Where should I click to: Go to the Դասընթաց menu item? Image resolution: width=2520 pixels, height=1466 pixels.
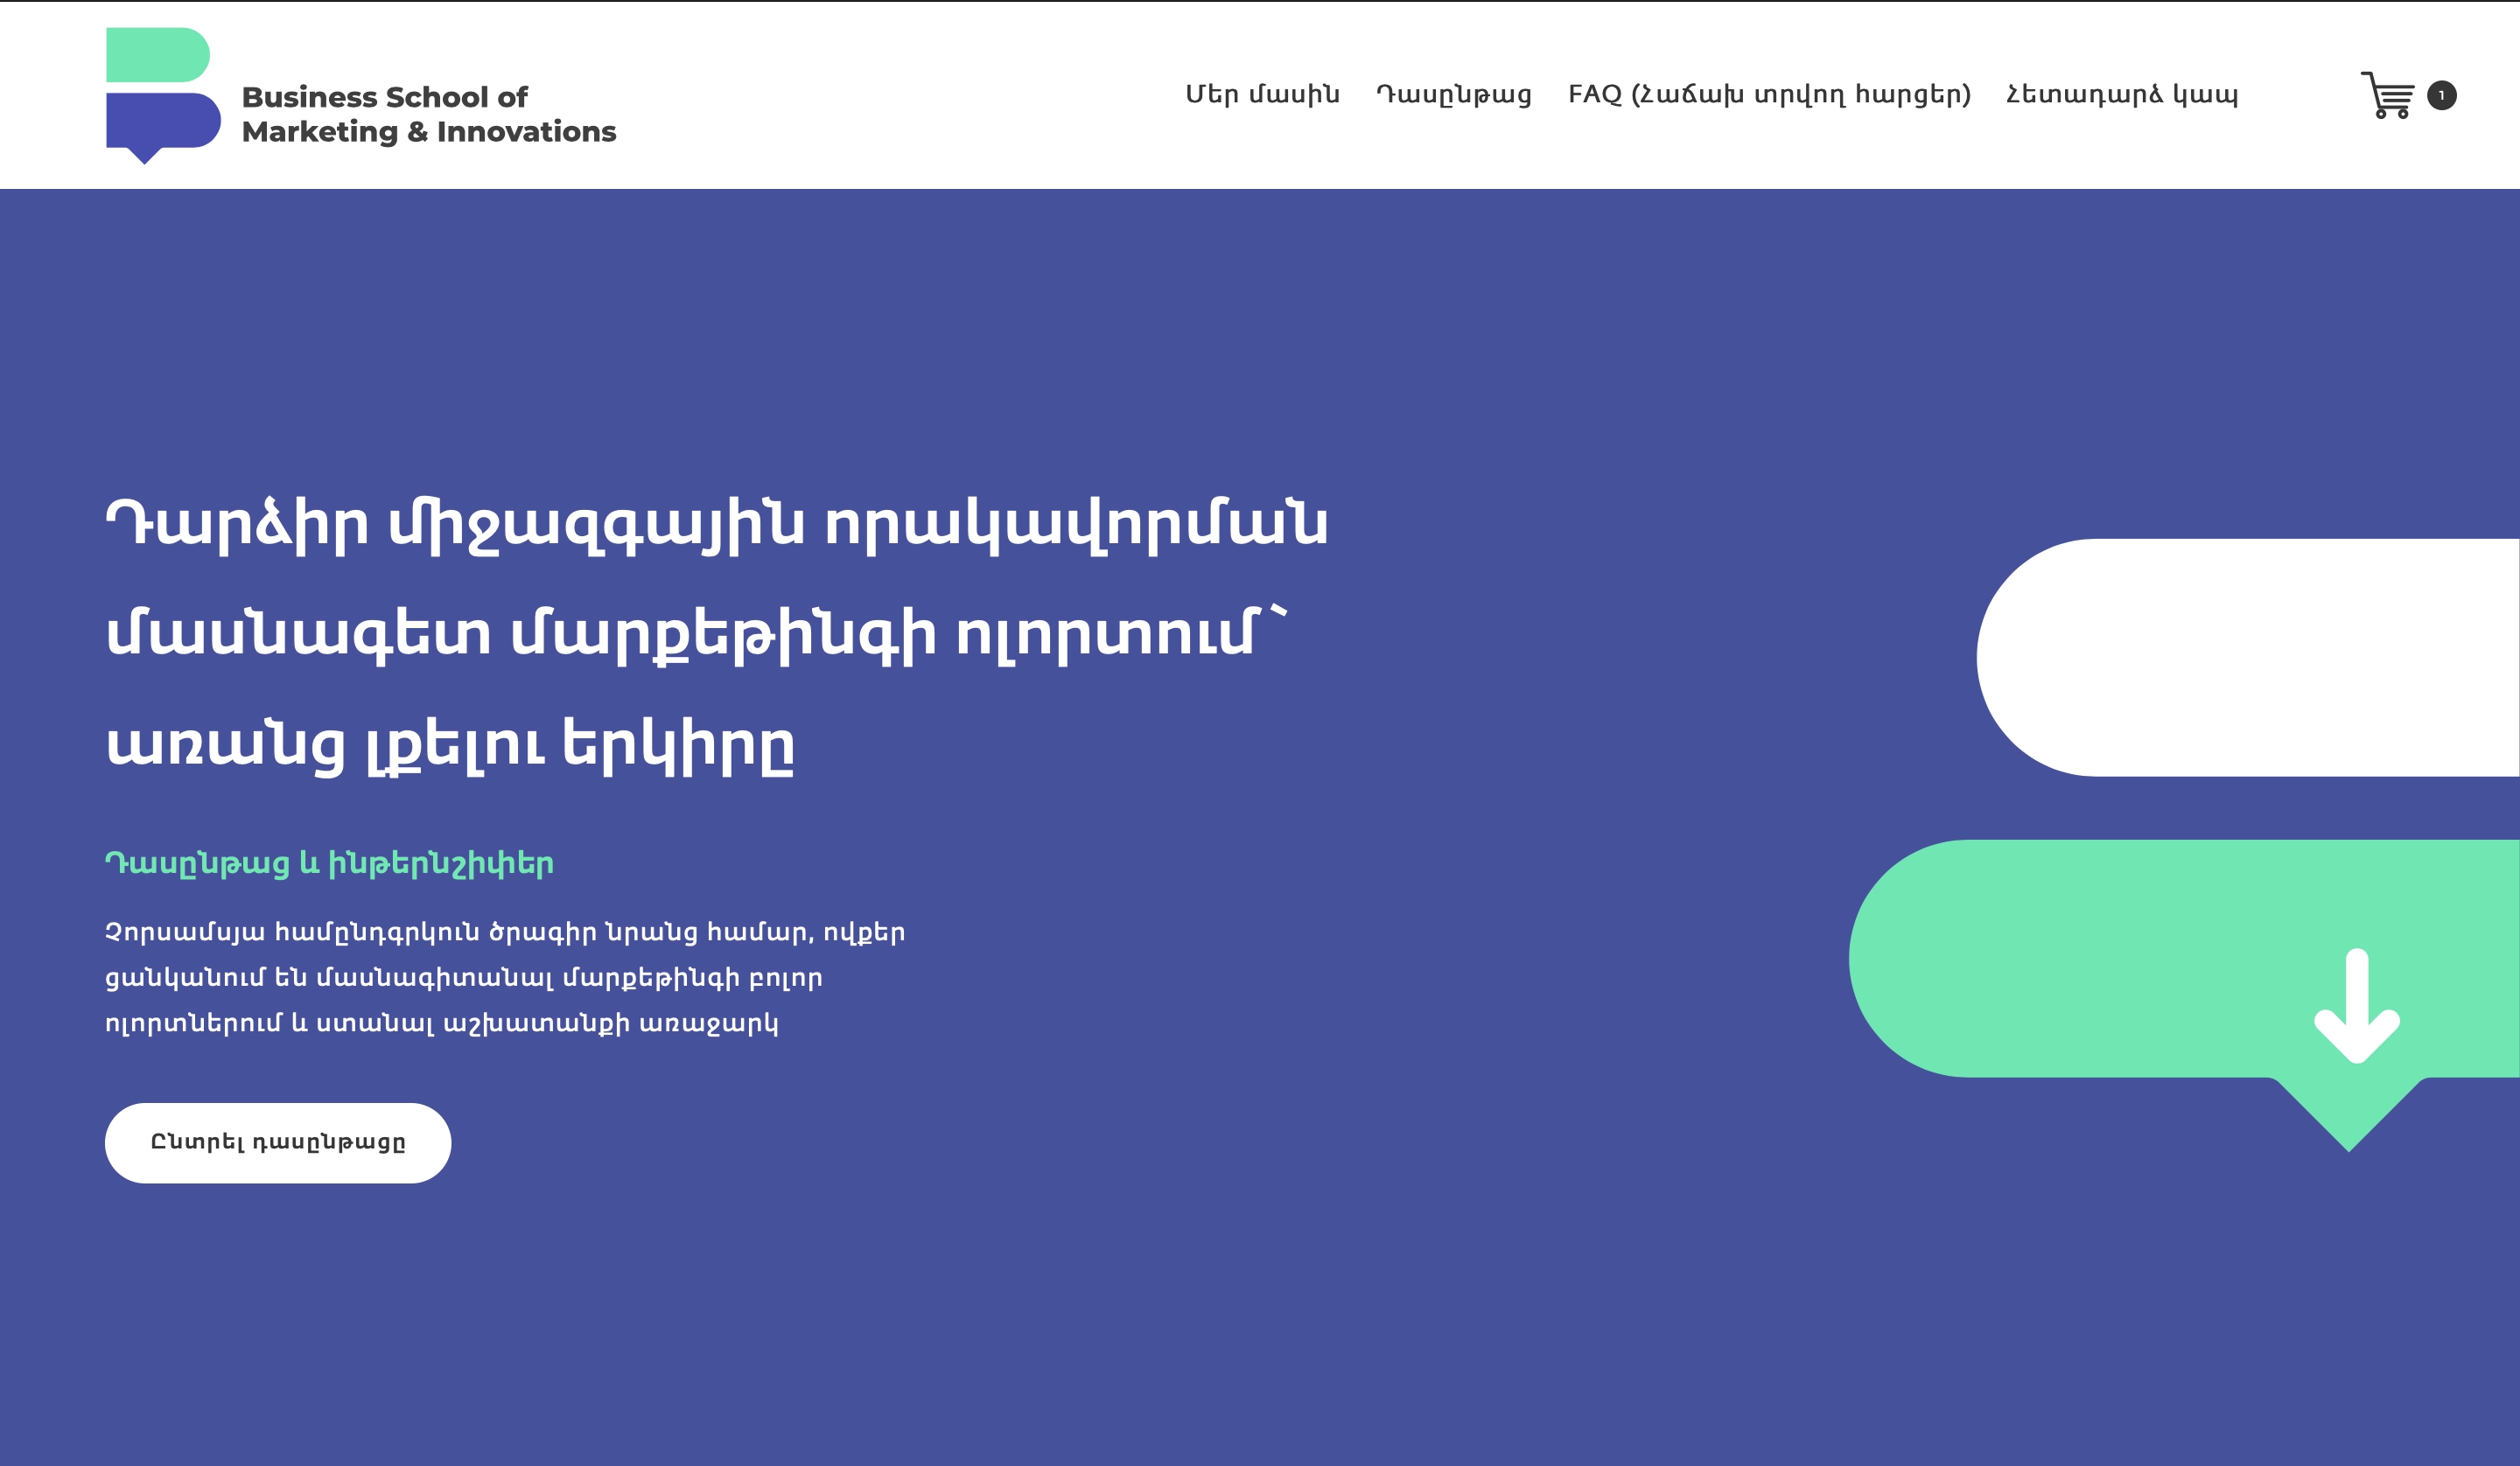1454,95
